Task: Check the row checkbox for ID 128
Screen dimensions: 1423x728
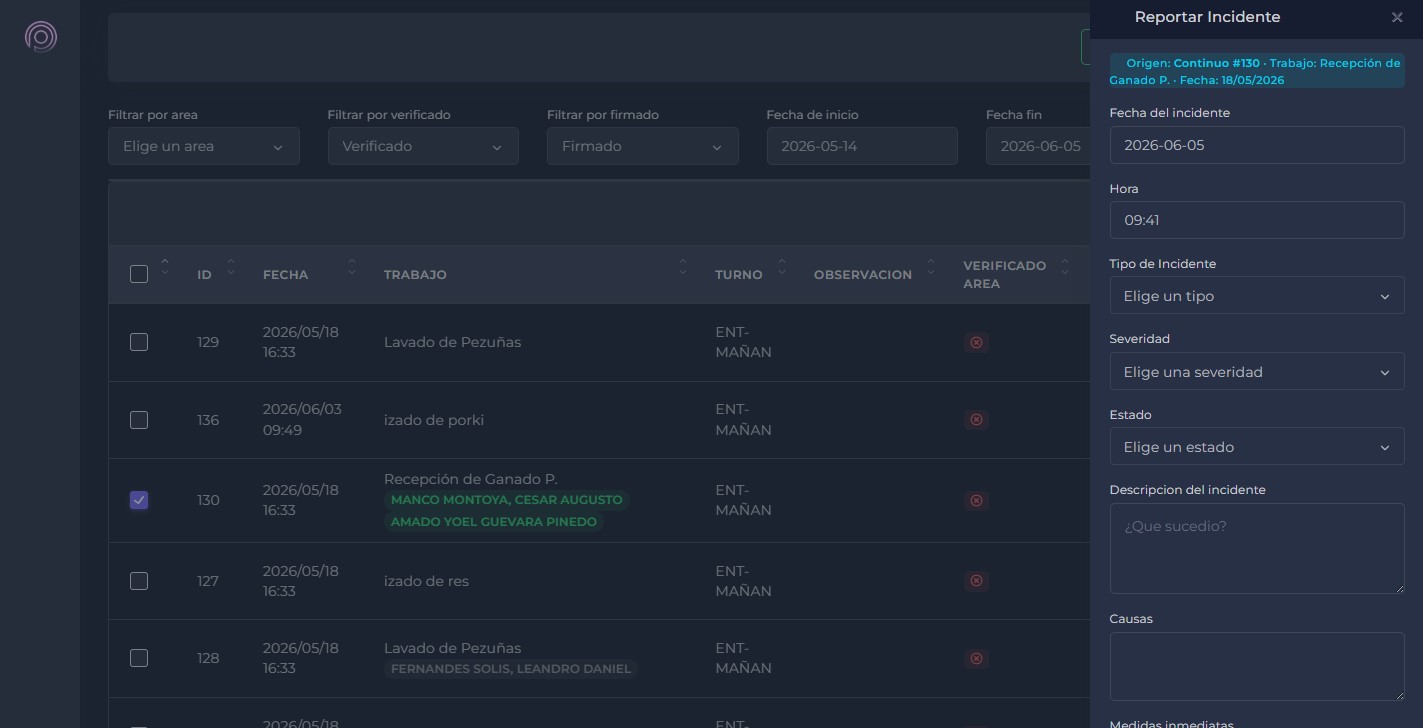Action: point(139,658)
